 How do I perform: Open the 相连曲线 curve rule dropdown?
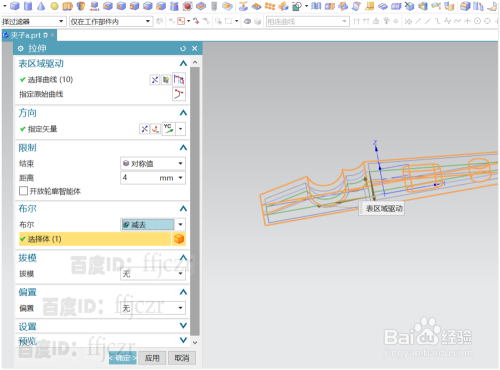coord(307,21)
